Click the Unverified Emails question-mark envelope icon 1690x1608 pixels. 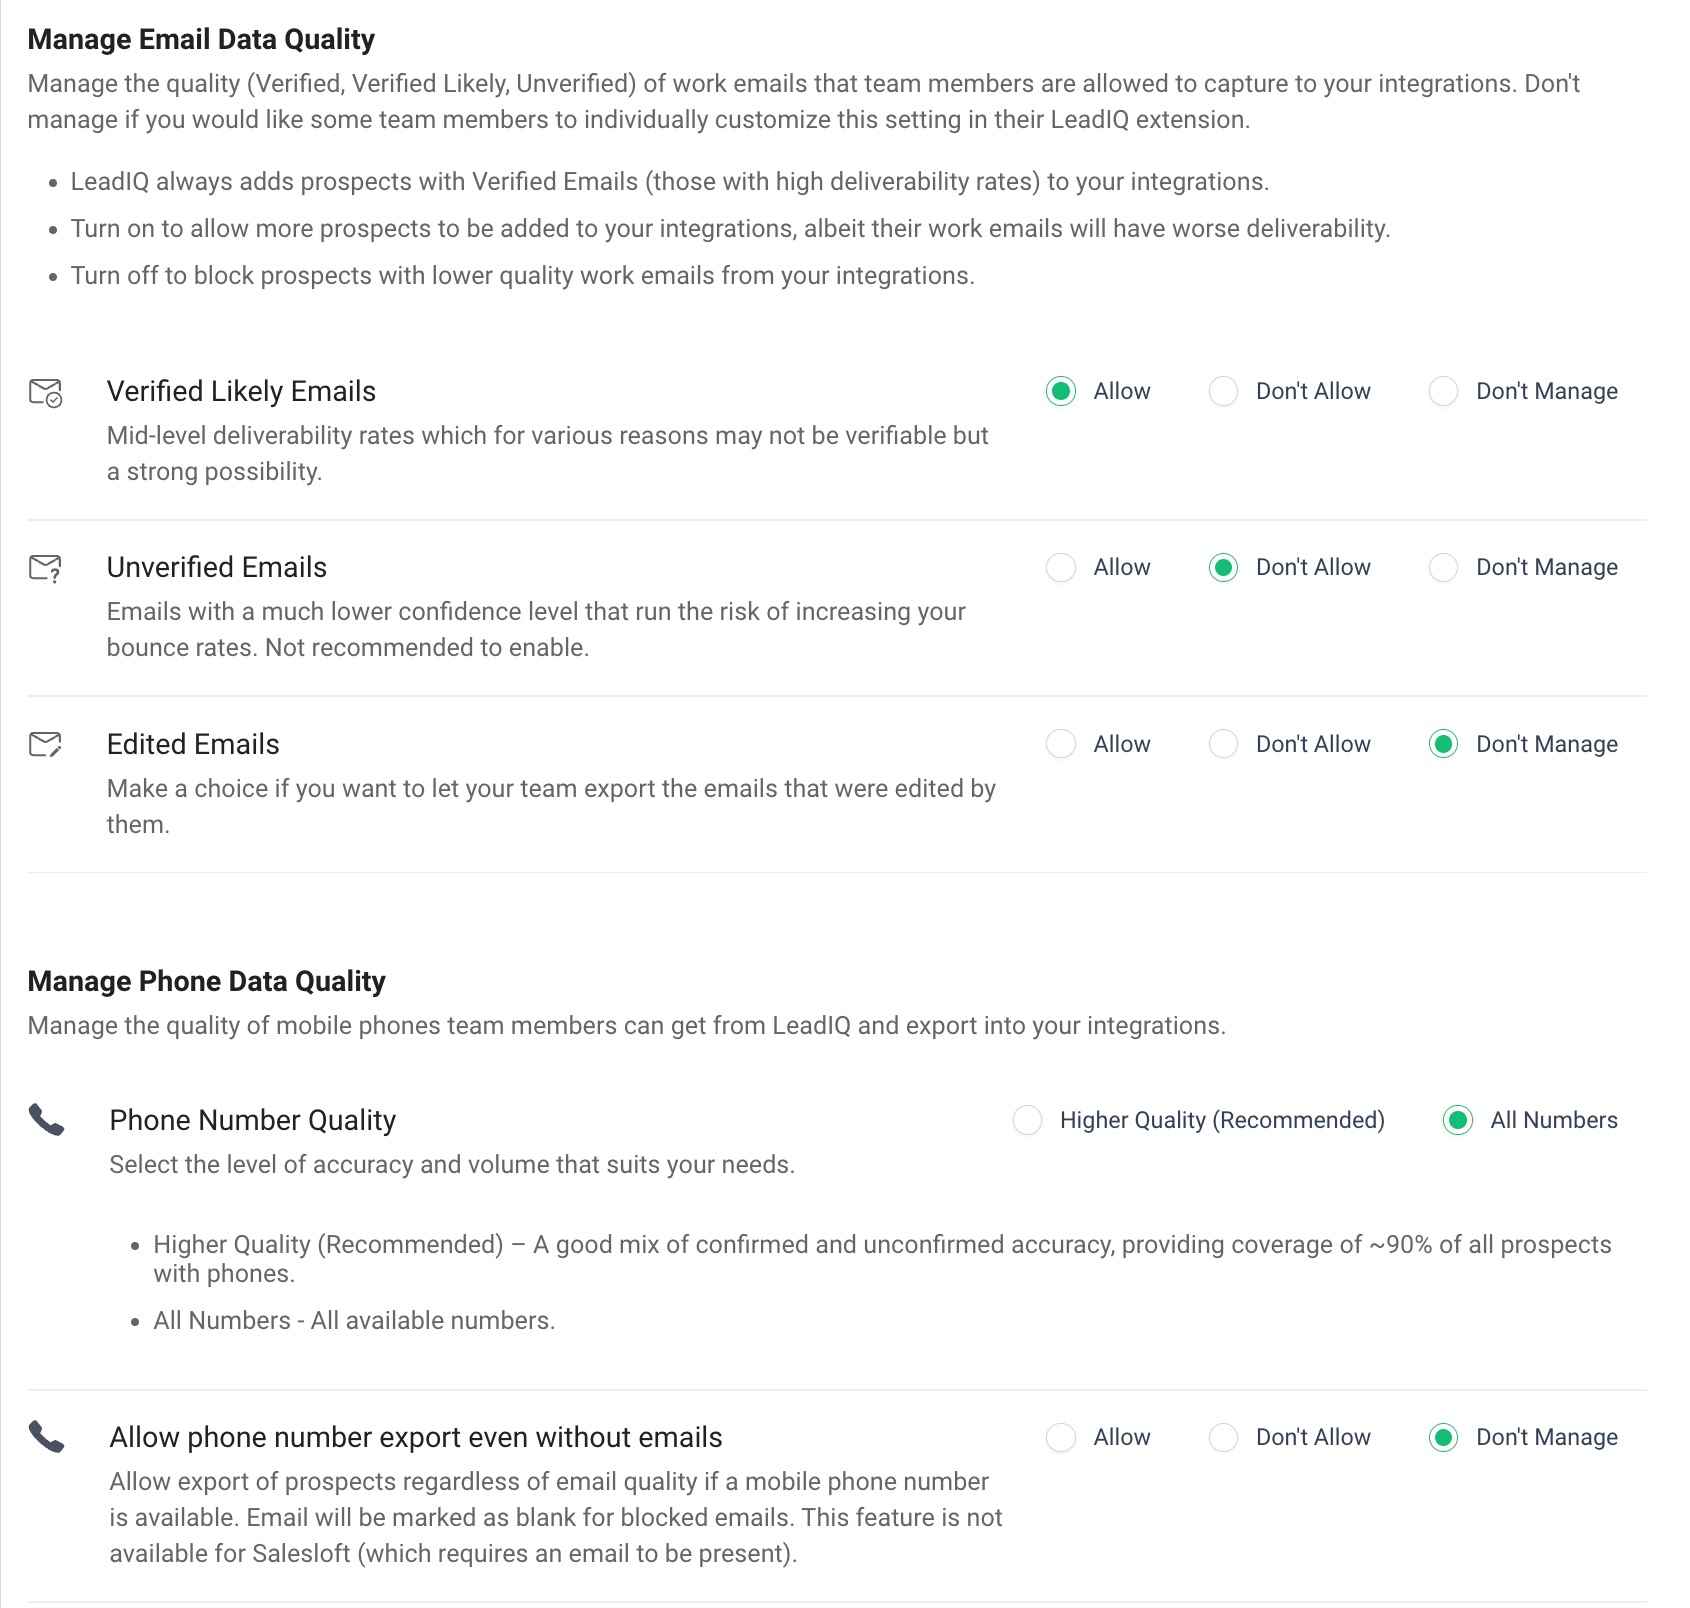(x=46, y=568)
